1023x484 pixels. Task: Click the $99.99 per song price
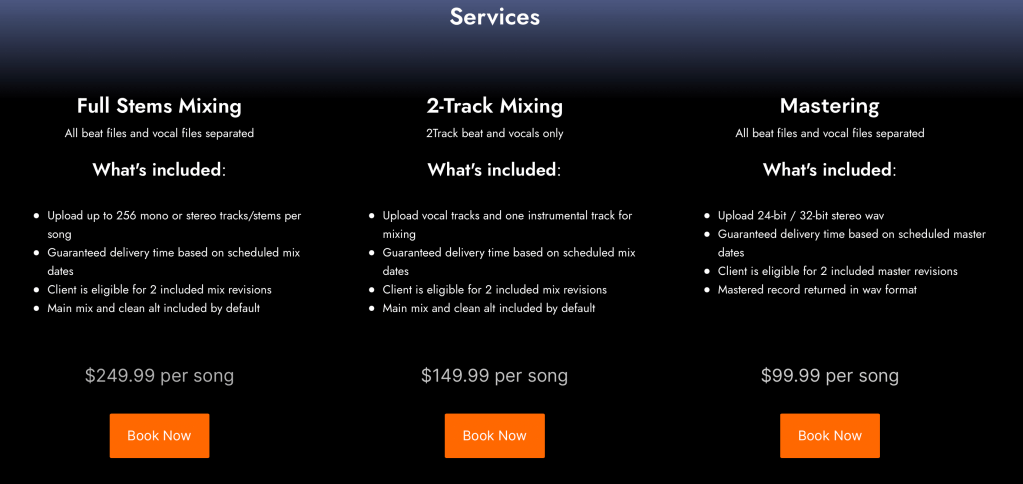tap(829, 376)
